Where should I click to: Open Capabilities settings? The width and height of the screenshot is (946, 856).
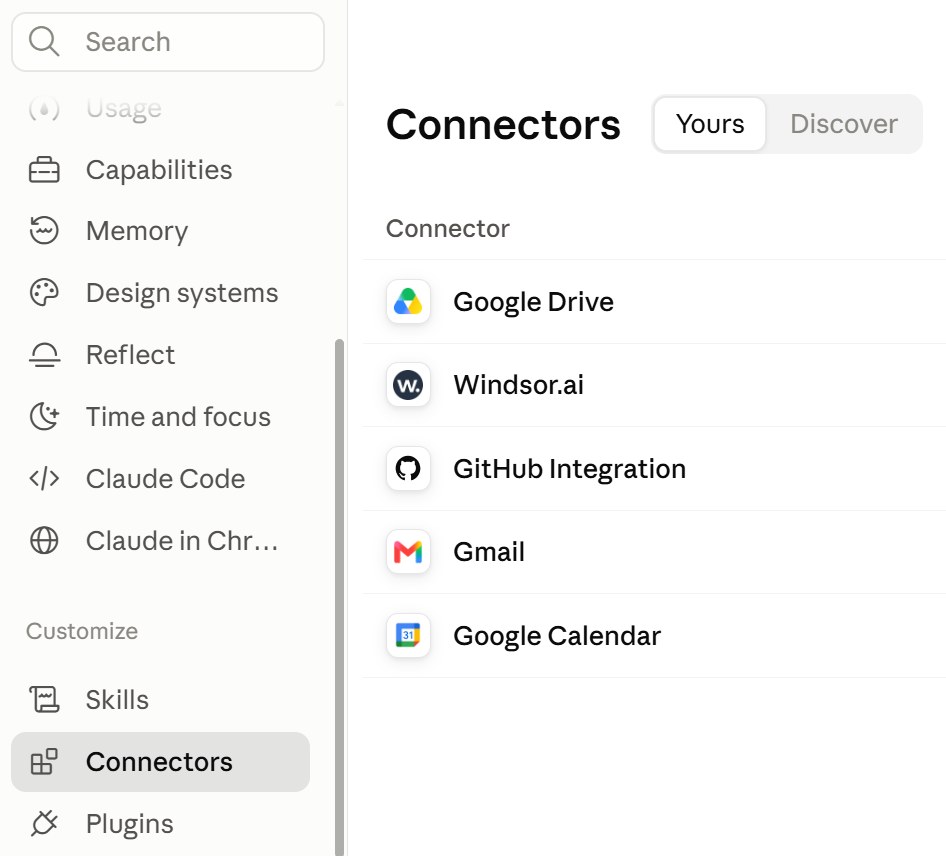(160, 170)
